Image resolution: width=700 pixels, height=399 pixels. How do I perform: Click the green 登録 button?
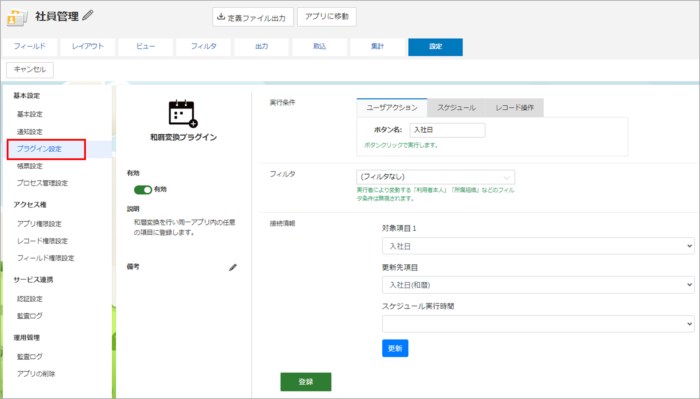click(306, 382)
